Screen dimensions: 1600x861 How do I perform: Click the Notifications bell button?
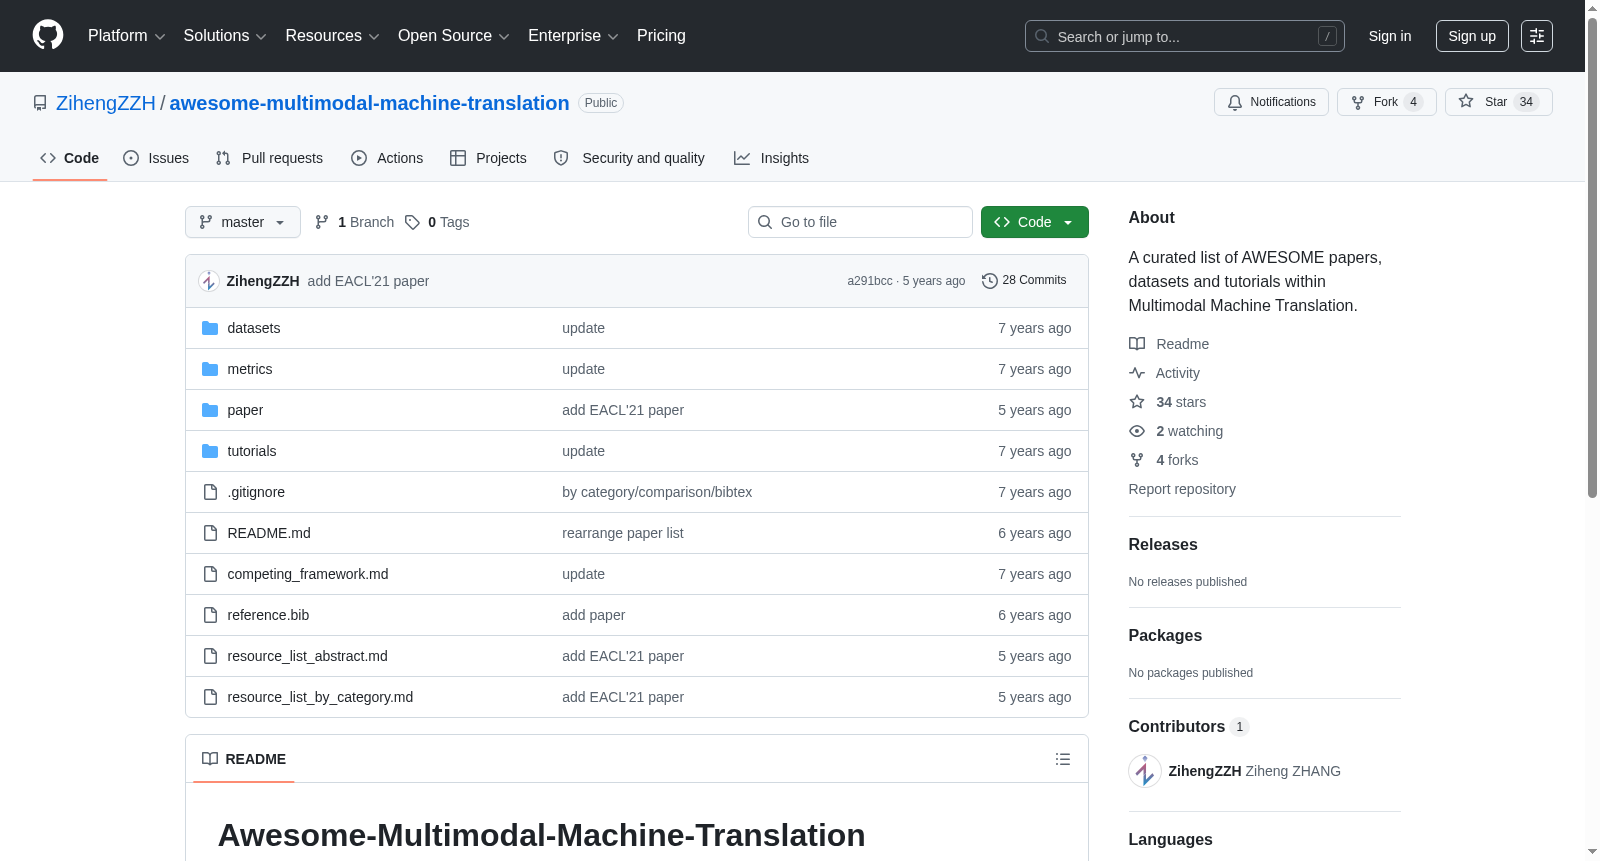pos(1271,102)
